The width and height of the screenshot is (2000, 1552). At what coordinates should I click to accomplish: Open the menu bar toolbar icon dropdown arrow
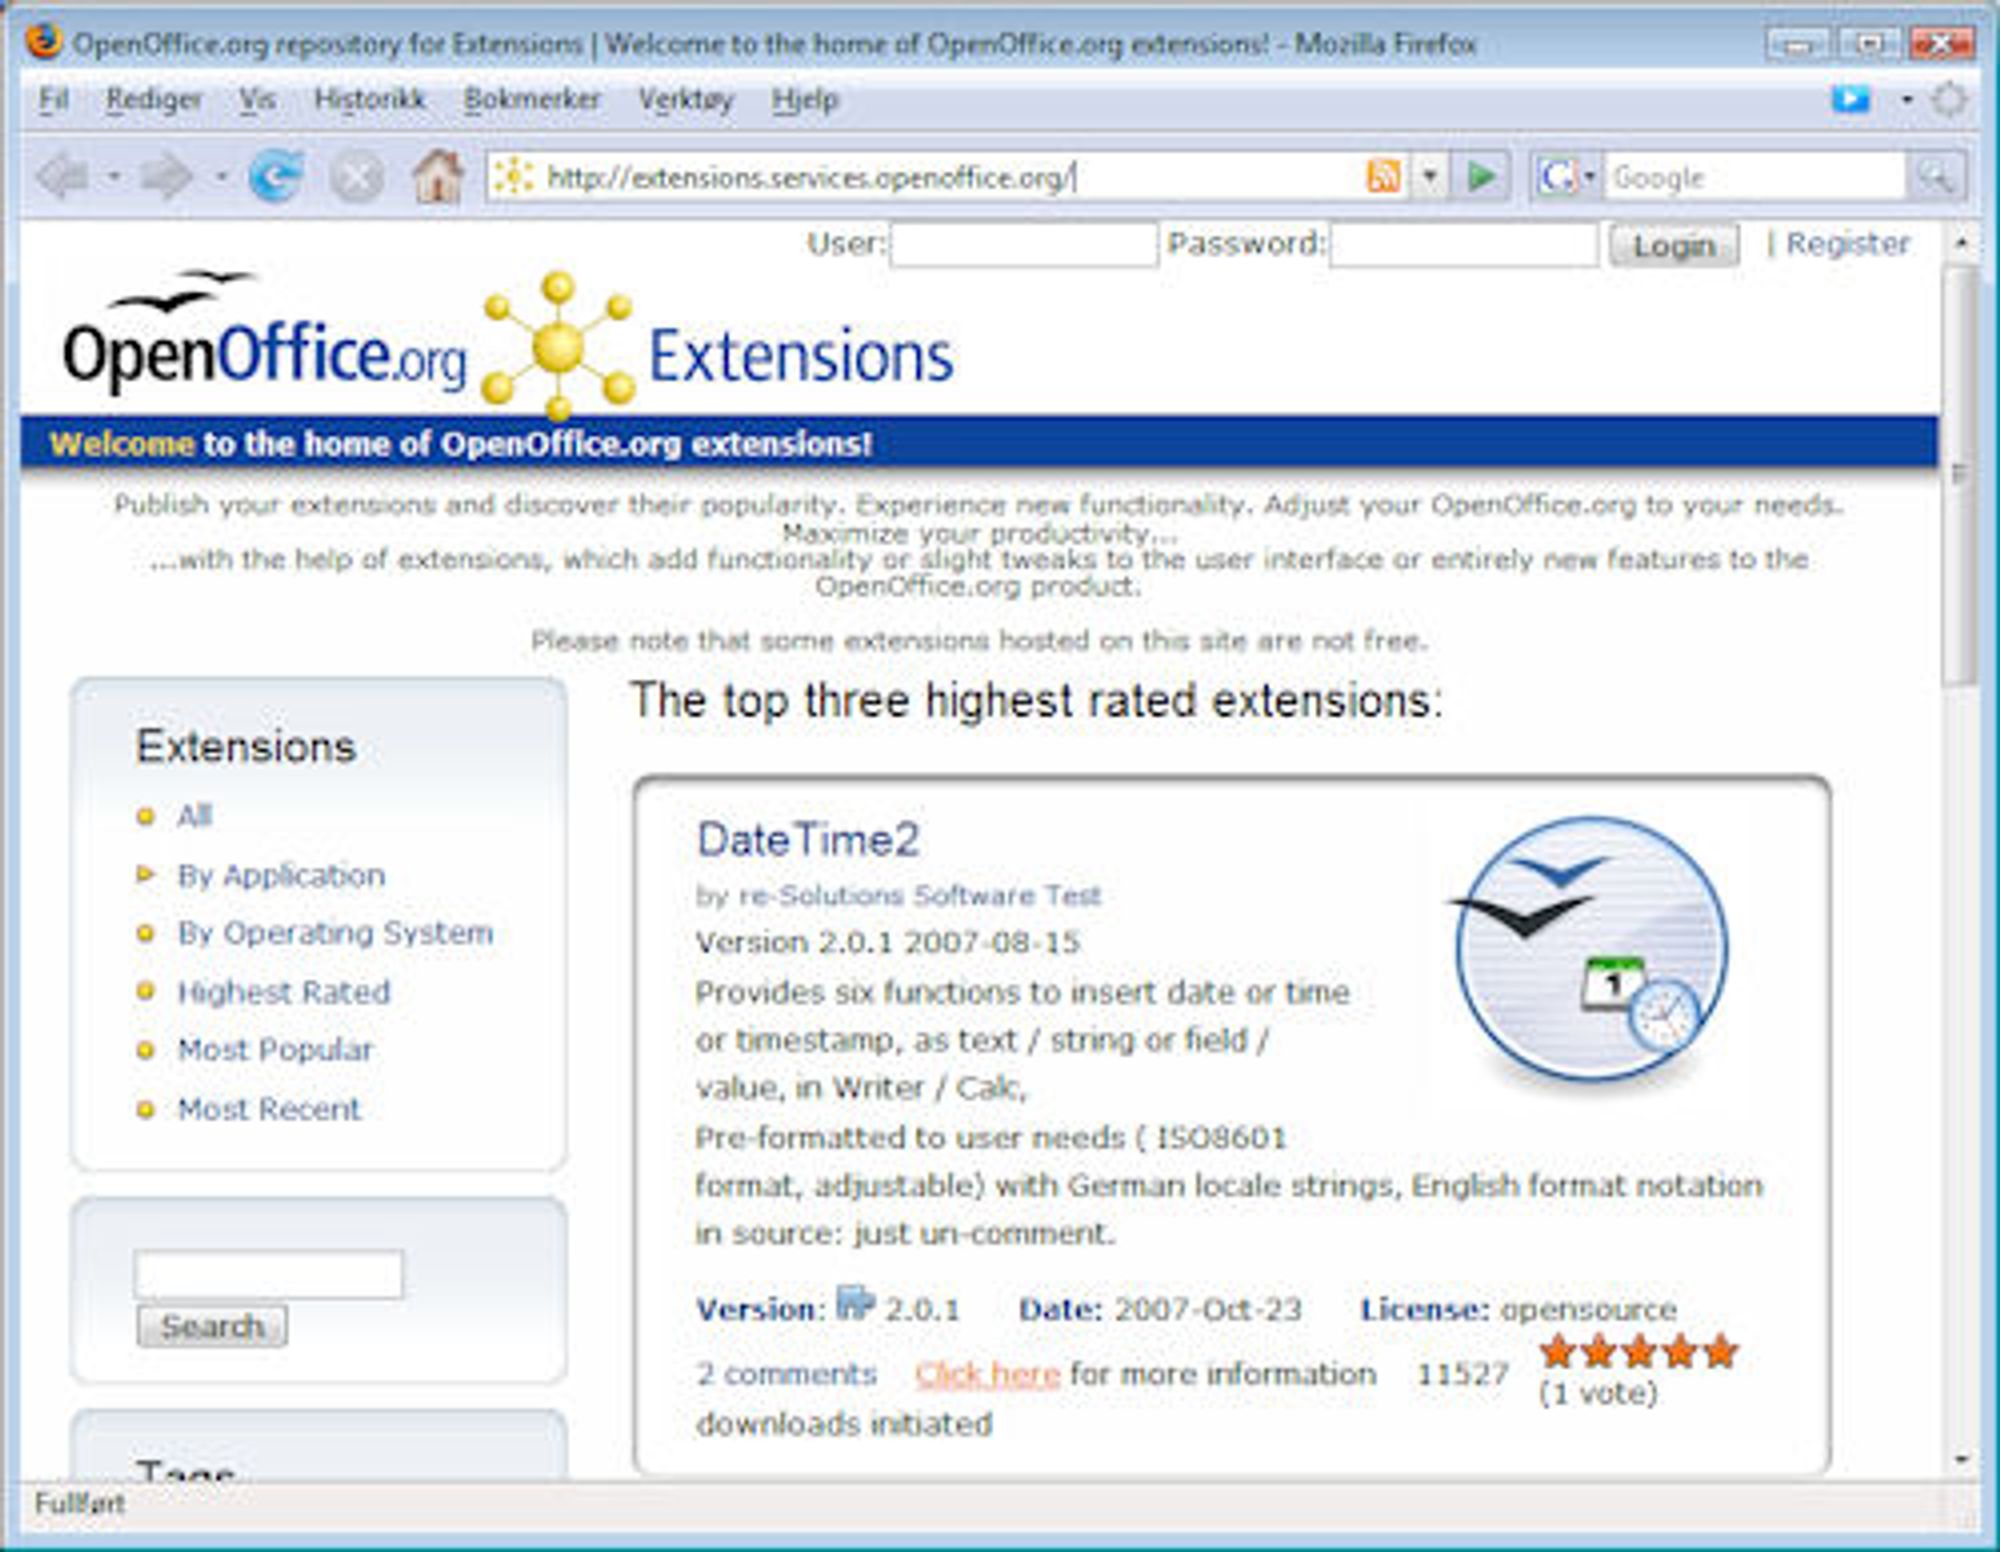[x=1907, y=99]
